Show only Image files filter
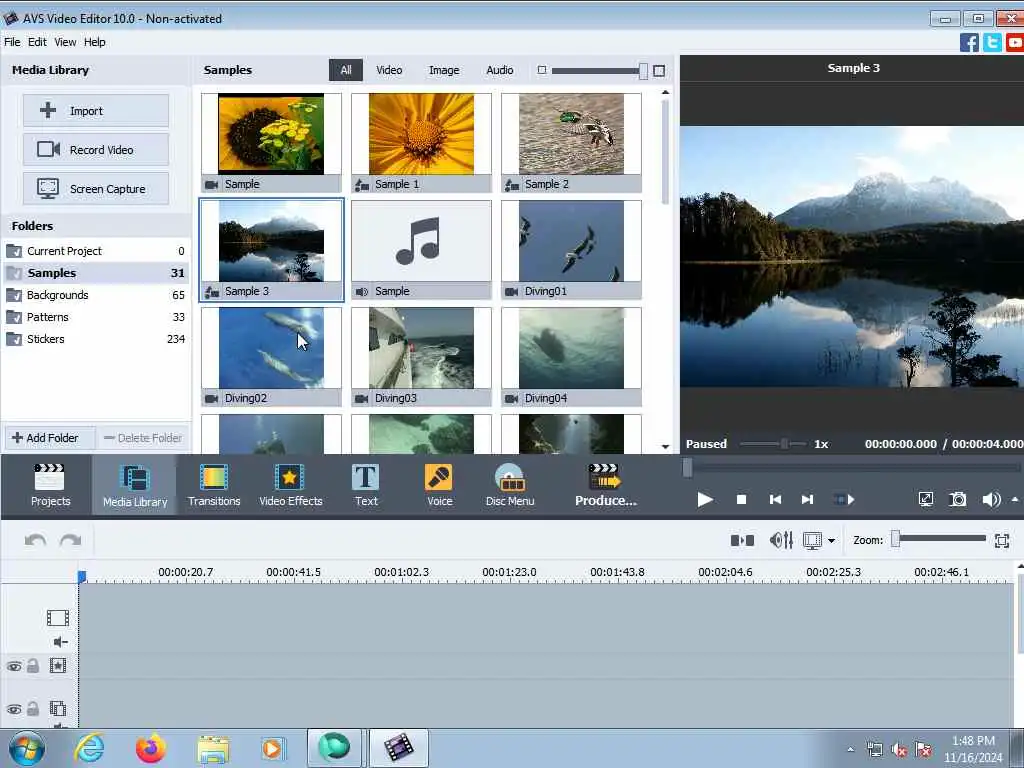 tap(443, 70)
